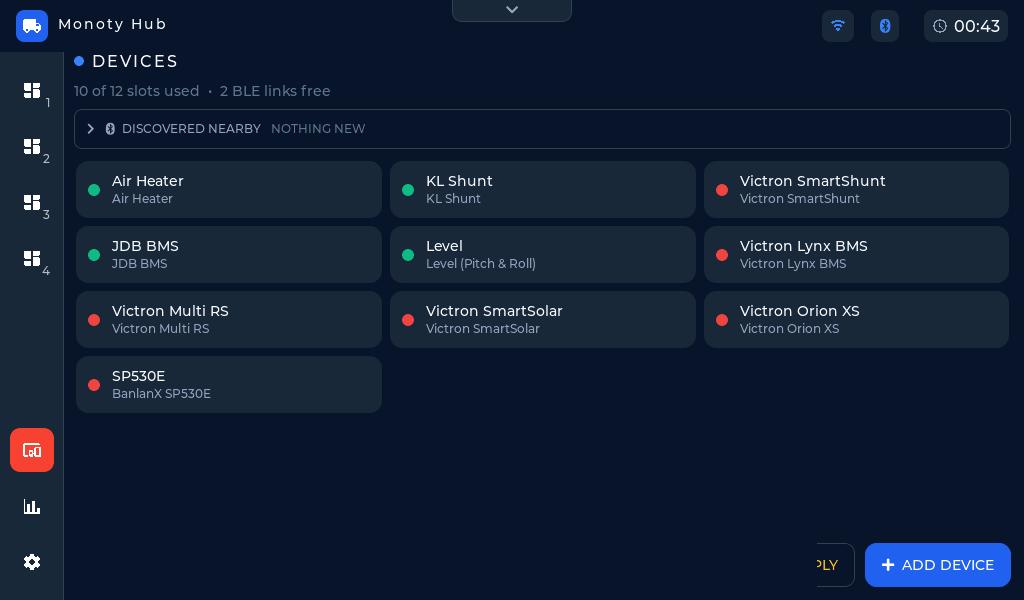Open the statistics bar chart icon

[32, 506]
